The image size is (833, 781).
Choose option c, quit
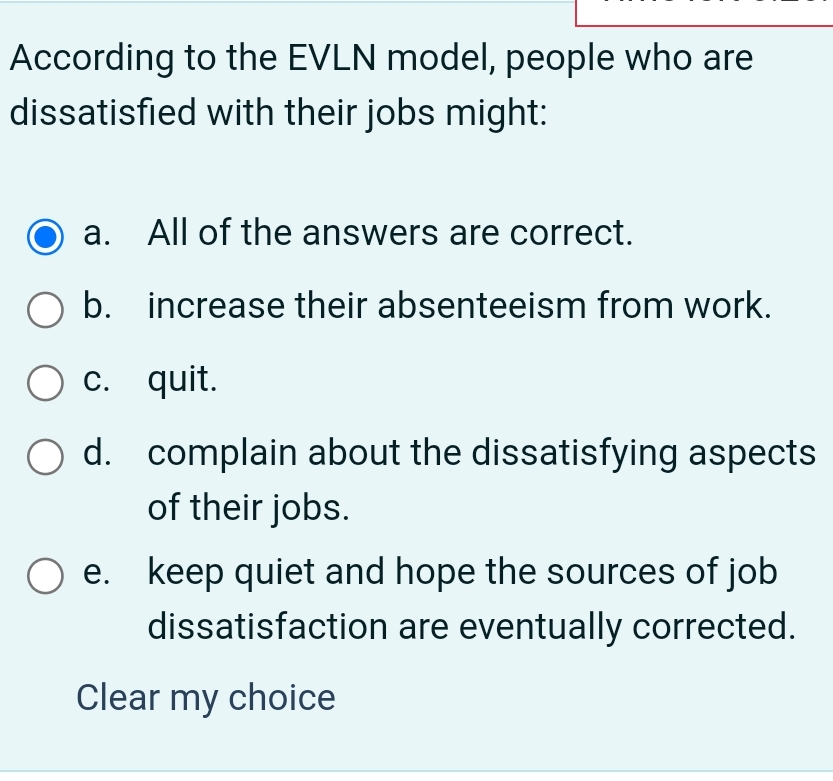pos(44,383)
